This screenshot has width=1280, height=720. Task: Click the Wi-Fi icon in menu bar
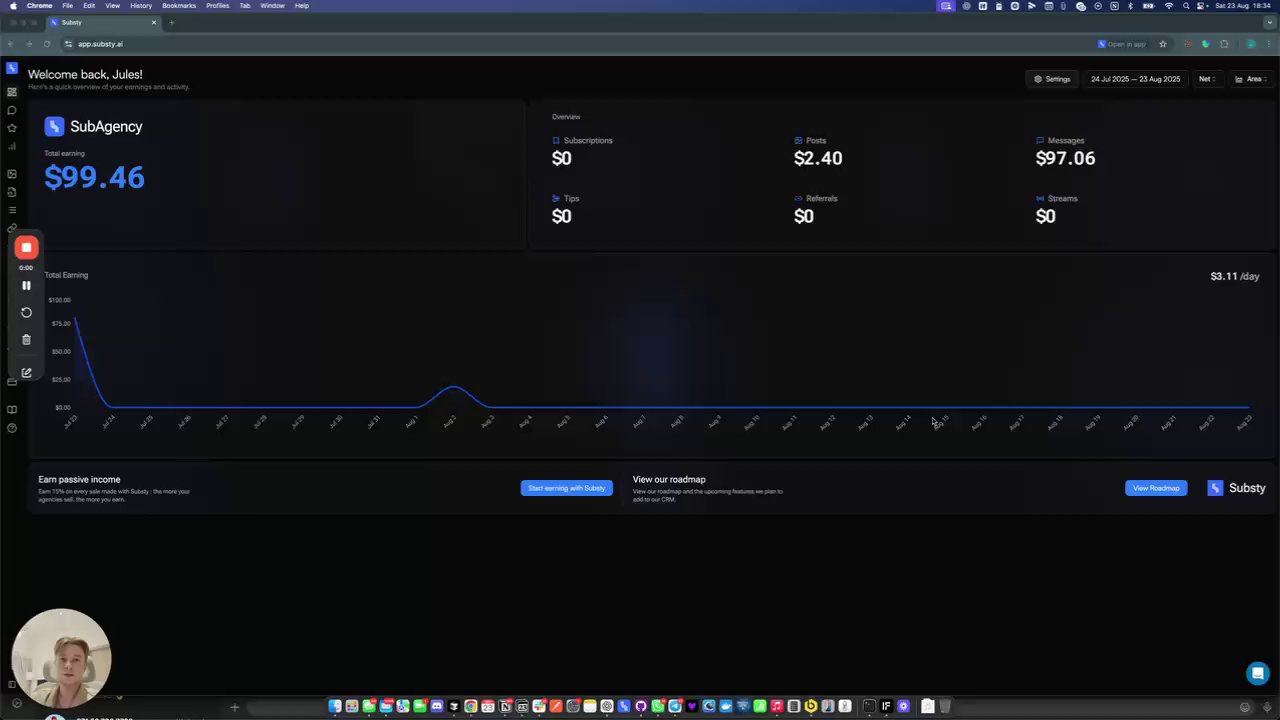click(x=1168, y=6)
